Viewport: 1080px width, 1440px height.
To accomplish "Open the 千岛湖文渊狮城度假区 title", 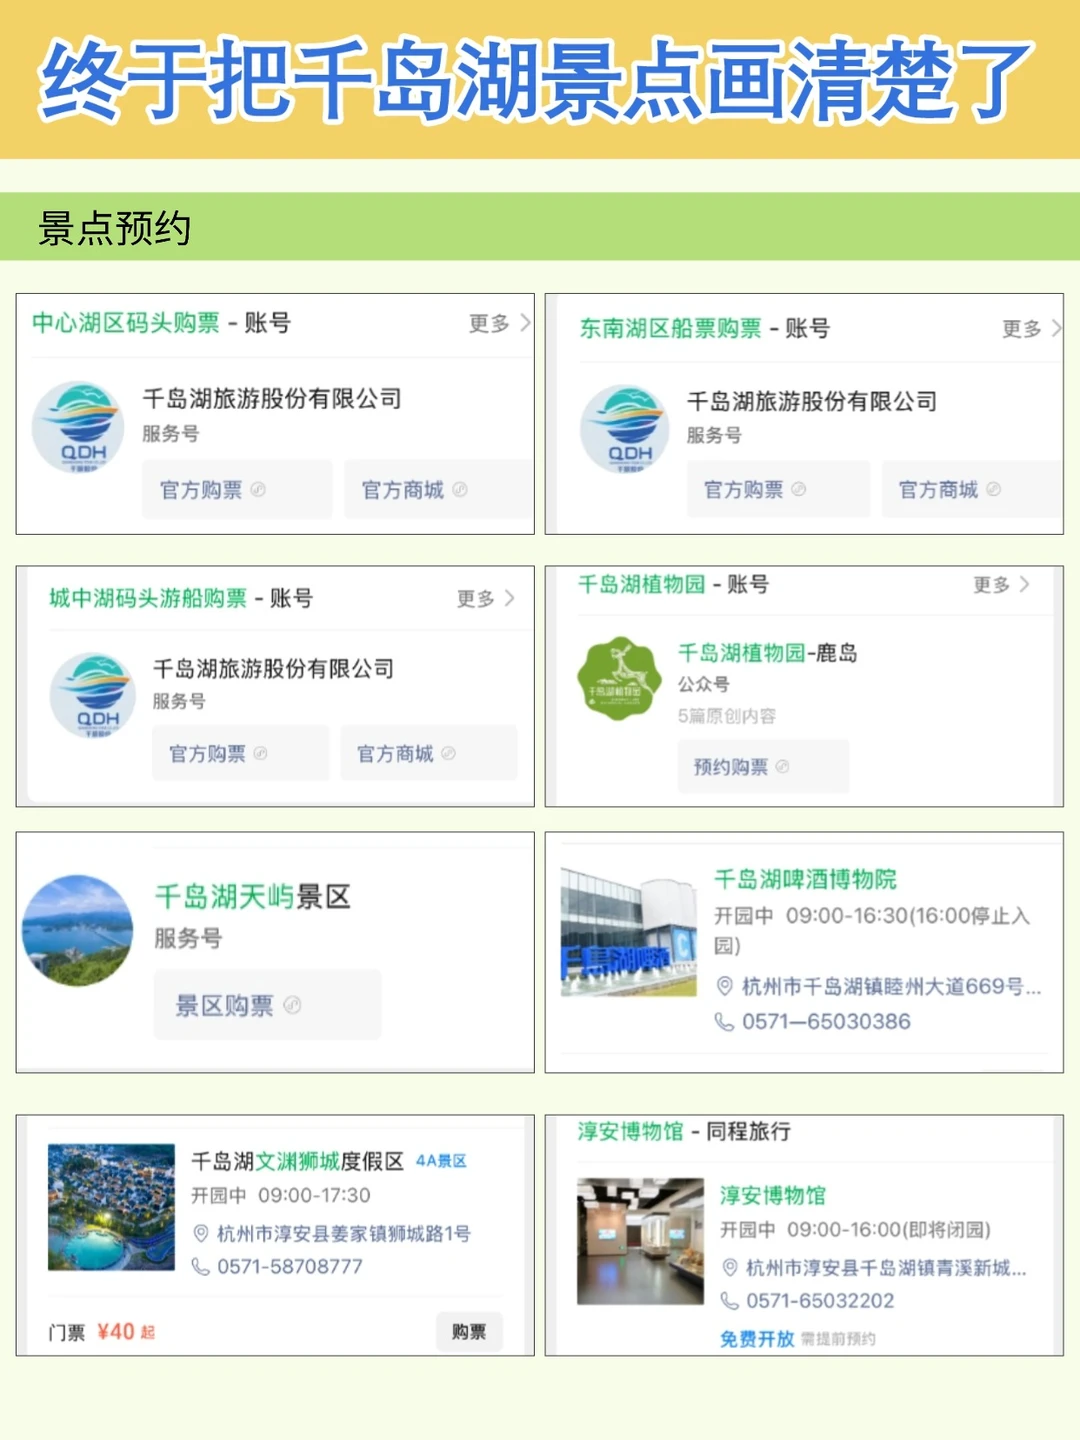I will [x=297, y=1161].
